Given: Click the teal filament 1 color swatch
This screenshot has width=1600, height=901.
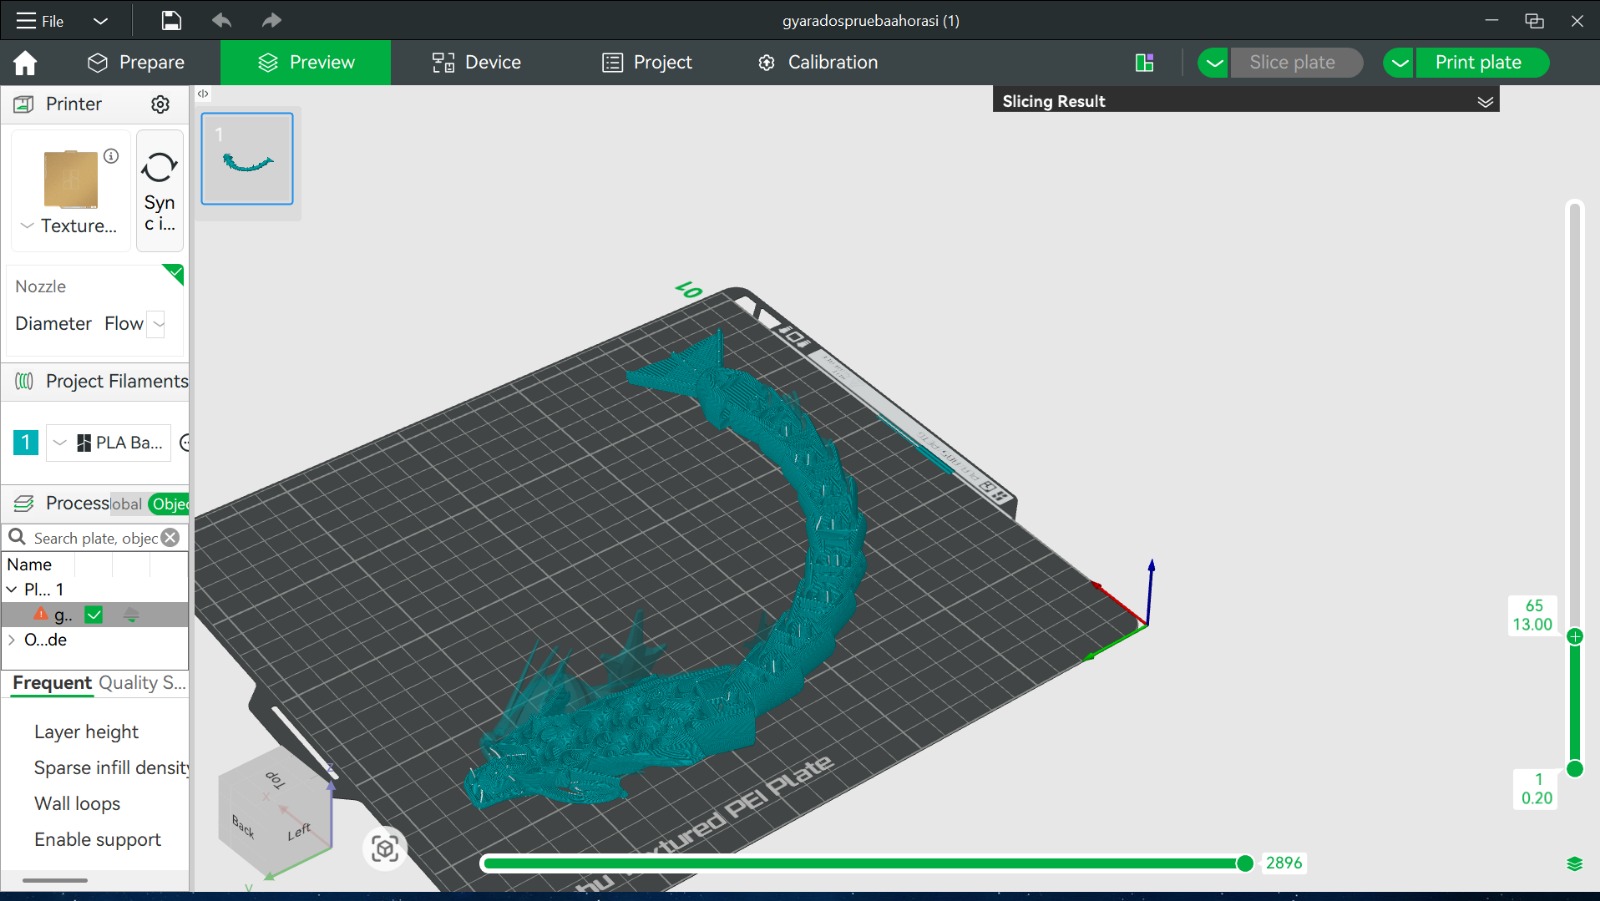Looking at the screenshot, I should [25, 442].
